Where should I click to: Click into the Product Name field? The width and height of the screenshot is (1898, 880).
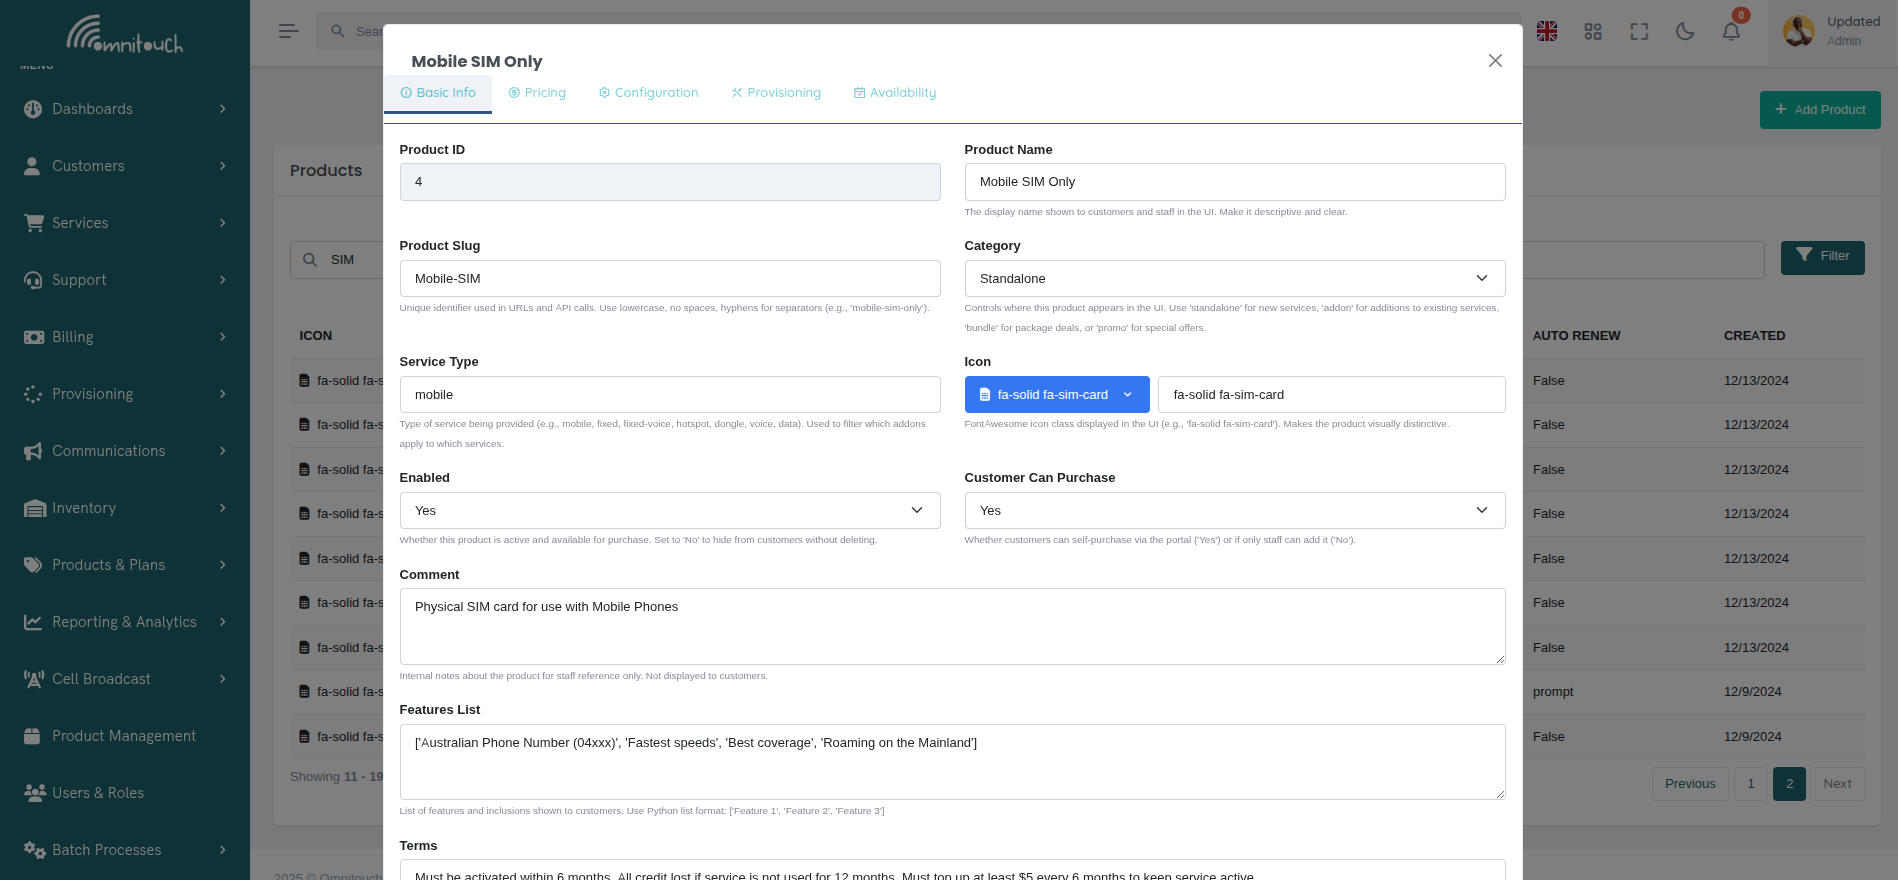coord(1234,182)
